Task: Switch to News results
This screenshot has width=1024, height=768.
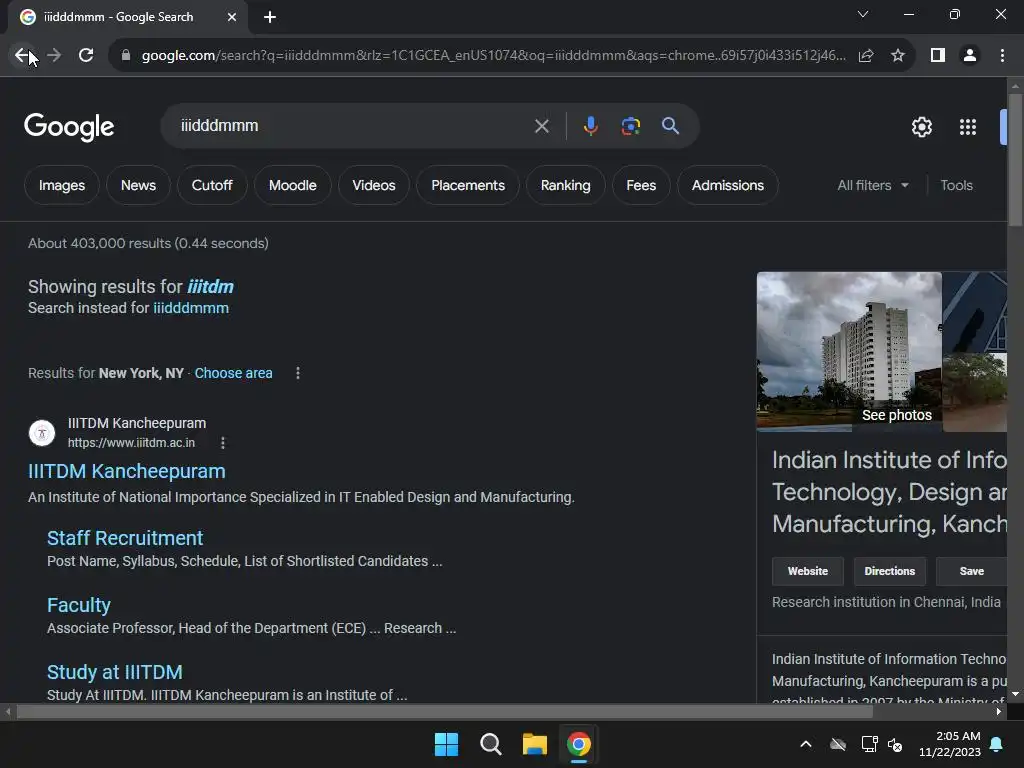Action: (138, 185)
